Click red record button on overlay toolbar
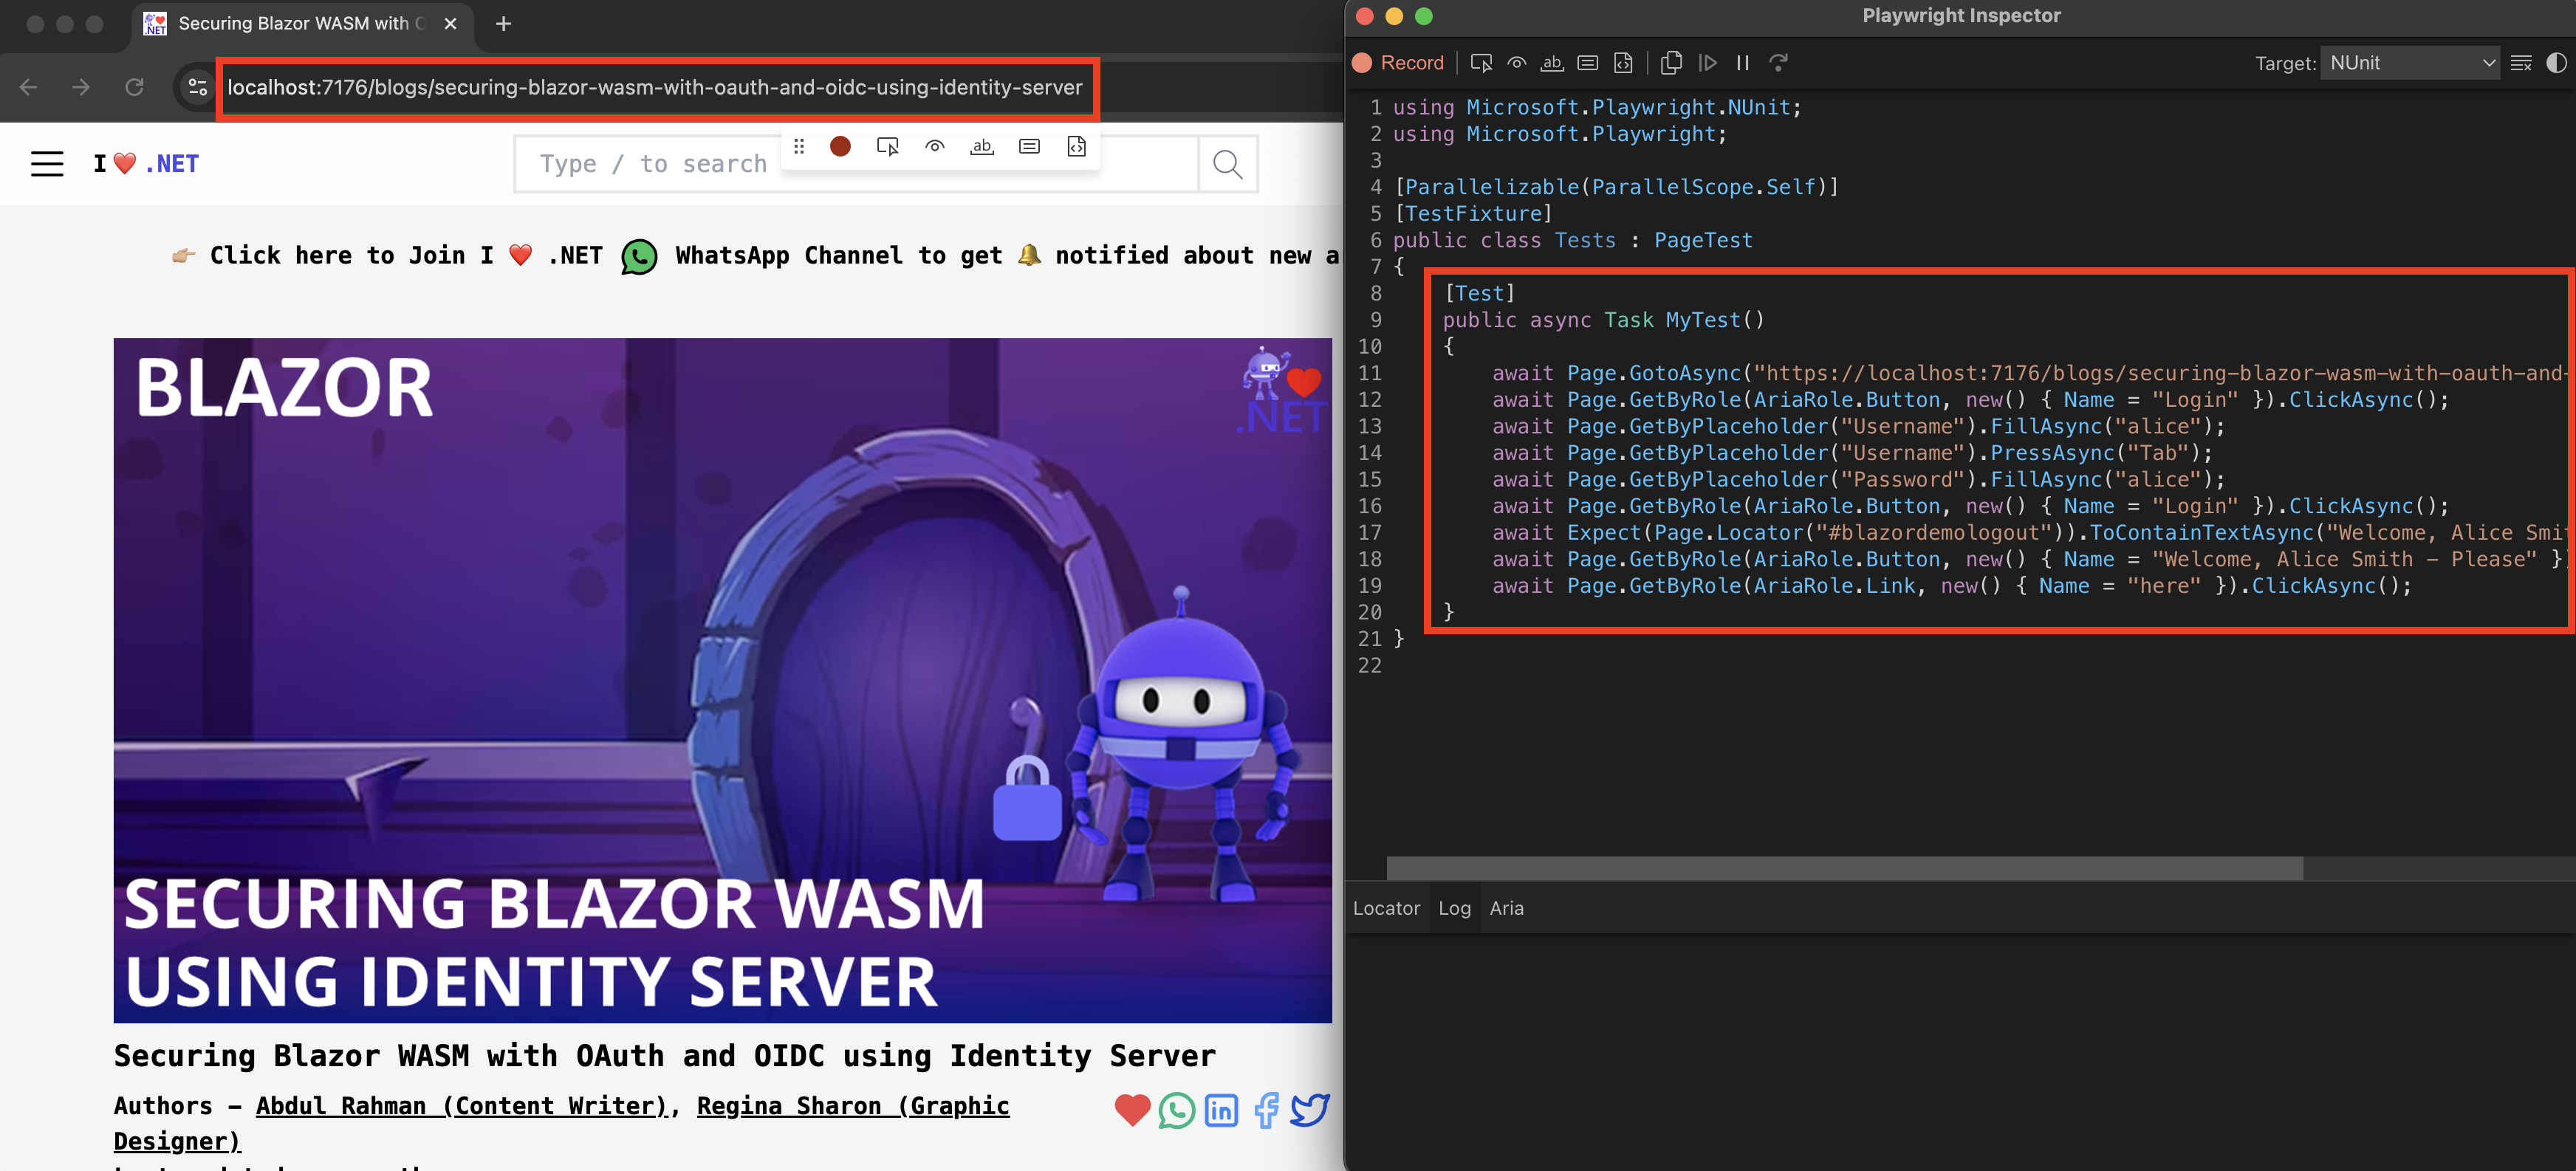The width and height of the screenshot is (2576, 1171). pos(840,147)
